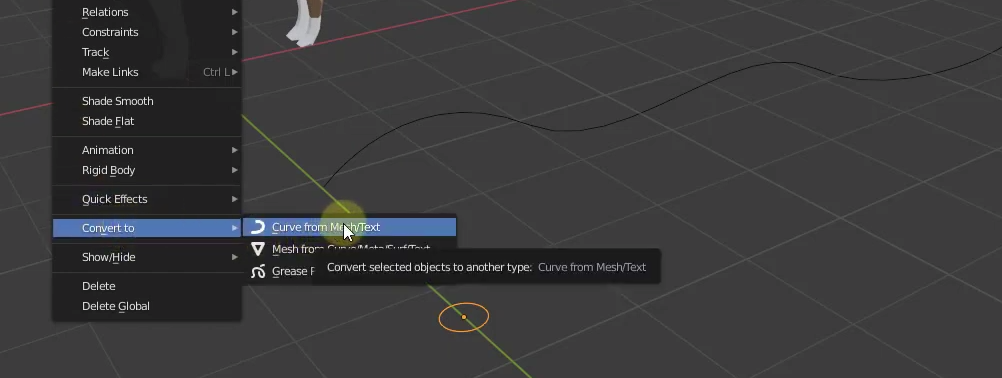Viewport: 1002px width, 378px height.
Task: Expand the arrow next to Rigid Body
Action: (x=235, y=170)
